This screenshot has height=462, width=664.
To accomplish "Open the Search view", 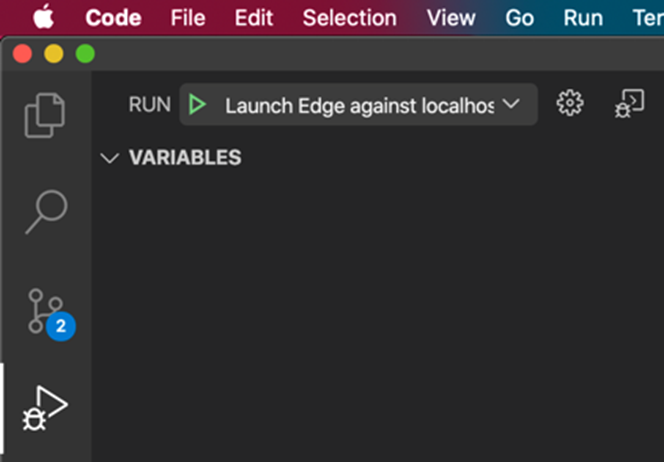I will 46,211.
